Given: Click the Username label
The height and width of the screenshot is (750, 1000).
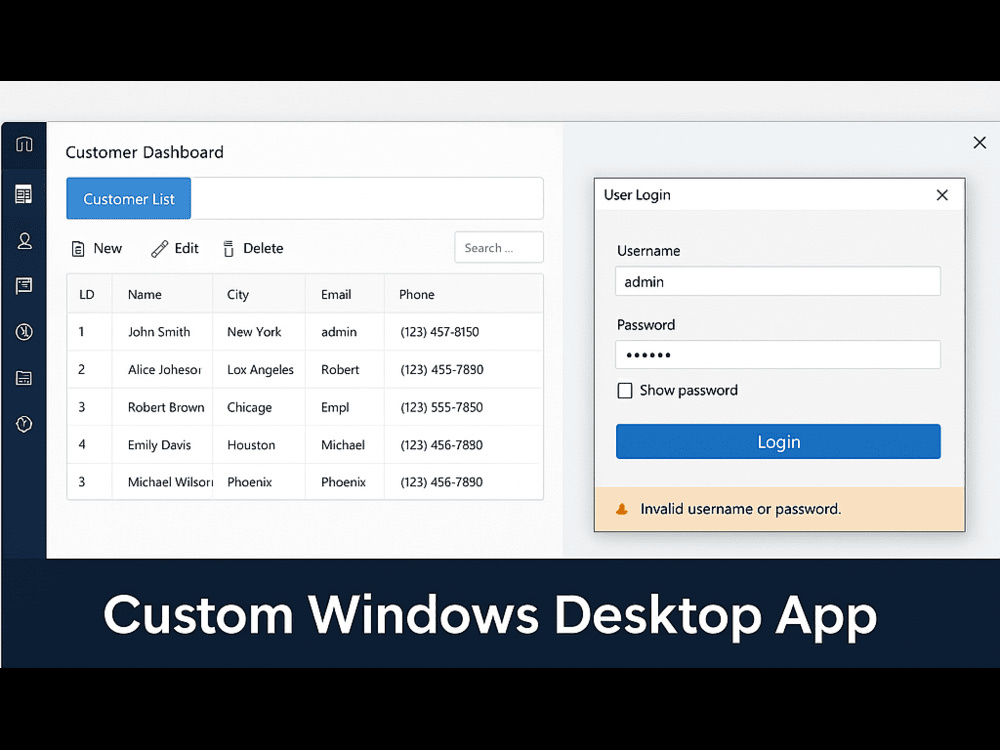Looking at the screenshot, I should click(x=649, y=251).
